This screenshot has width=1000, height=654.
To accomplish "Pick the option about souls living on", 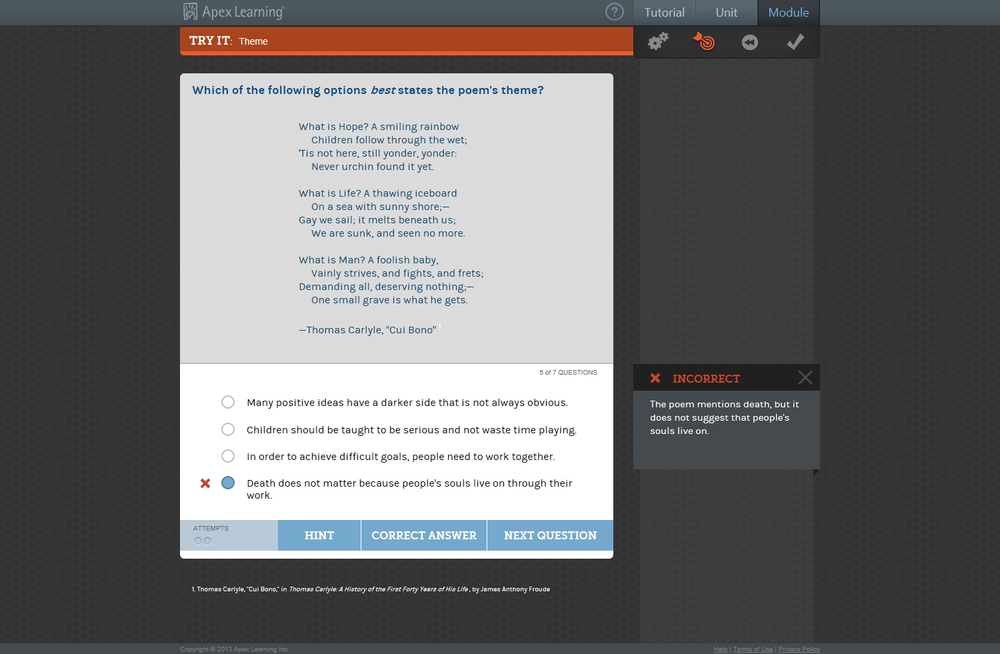I will [x=228, y=483].
